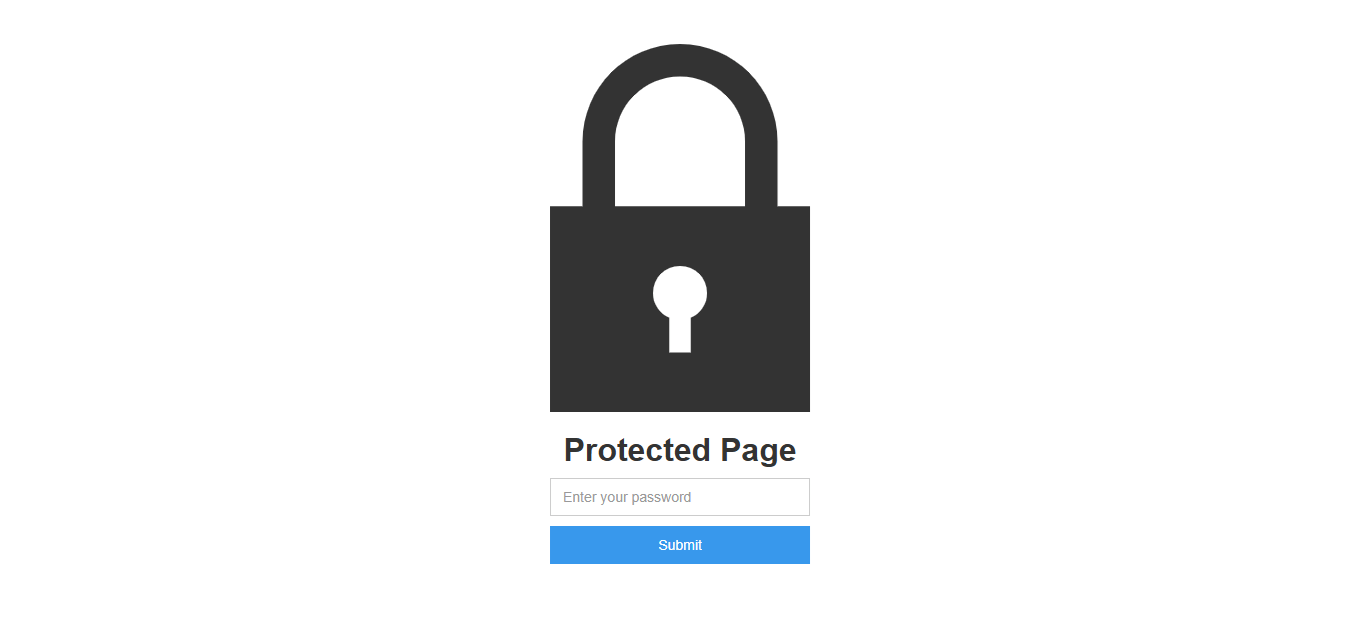Image resolution: width=1361 pixels, height=624 pixels.
Task: Click the large padlock icon
Action: pyautogui.click(x=680, y=228)
